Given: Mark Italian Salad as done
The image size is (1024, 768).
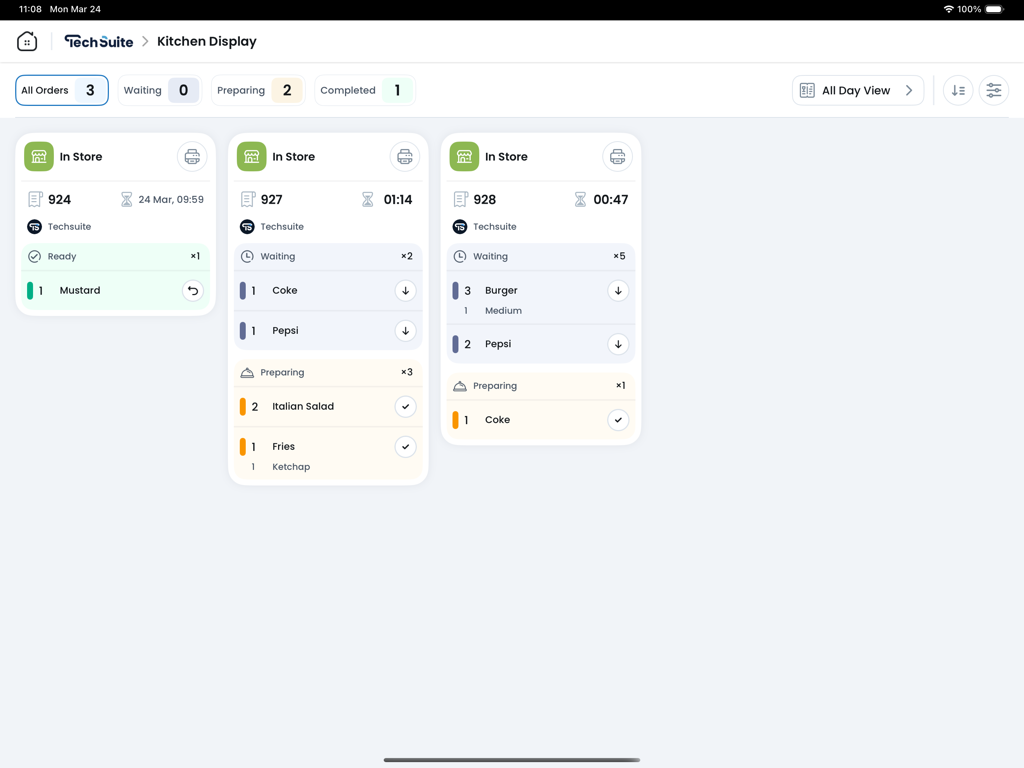Looking at the screenshot, I should pyautogui.click(x=405, y=407).
